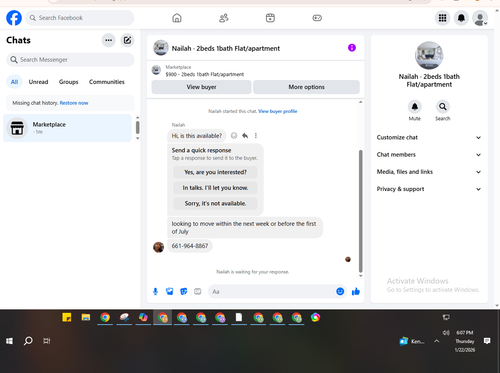Attach a photo file icon
Image resolution: width=500 pixels, height=373 pixels.
tap(170, 292)
